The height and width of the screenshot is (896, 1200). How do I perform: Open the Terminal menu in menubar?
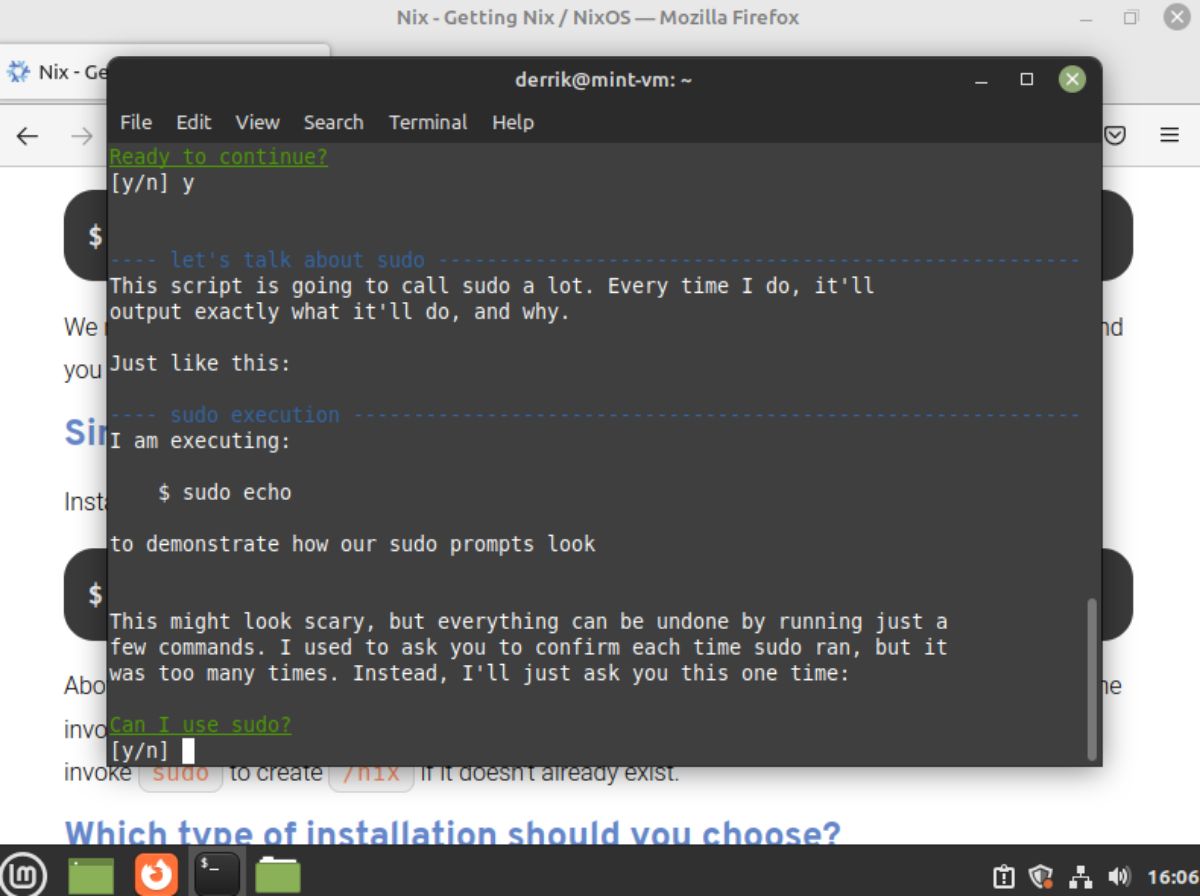click(x=428, y=122)
